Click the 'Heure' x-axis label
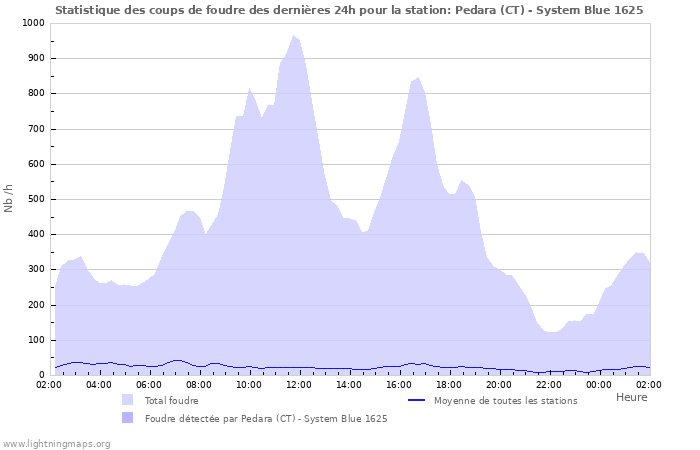 click(631, 397)
